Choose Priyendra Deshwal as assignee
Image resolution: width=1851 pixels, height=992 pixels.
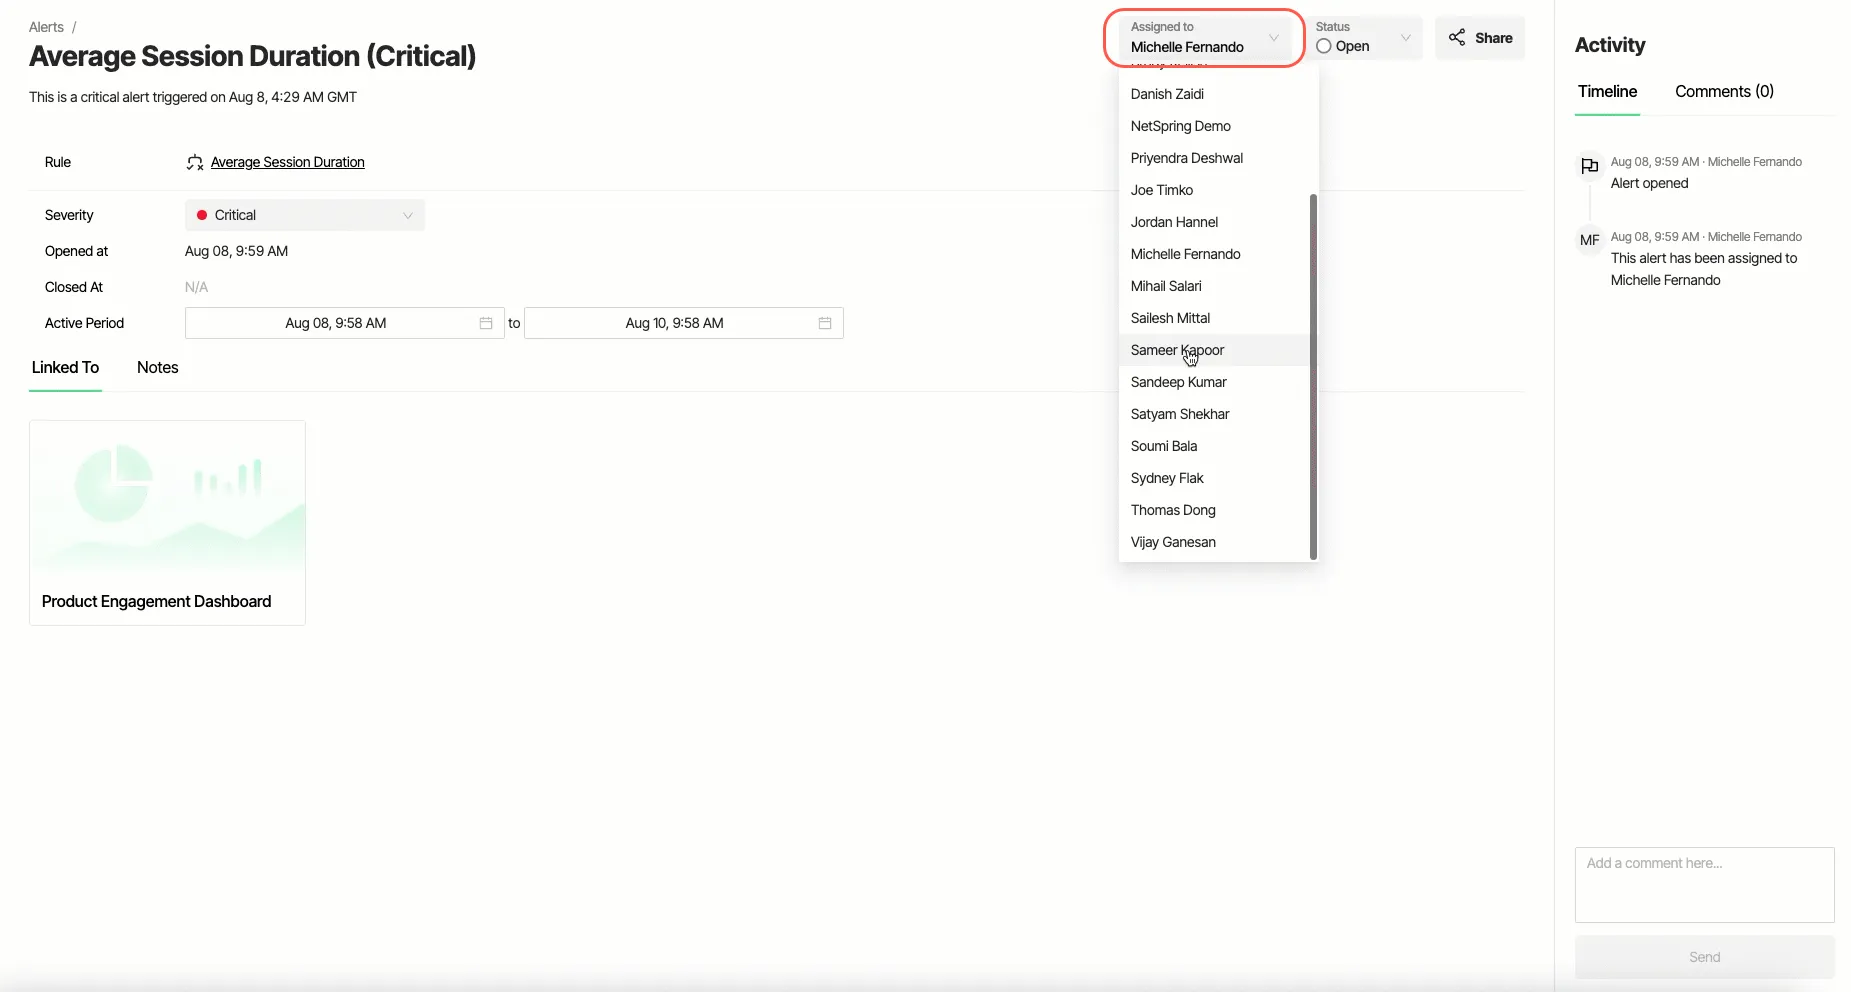point(1214,158)
